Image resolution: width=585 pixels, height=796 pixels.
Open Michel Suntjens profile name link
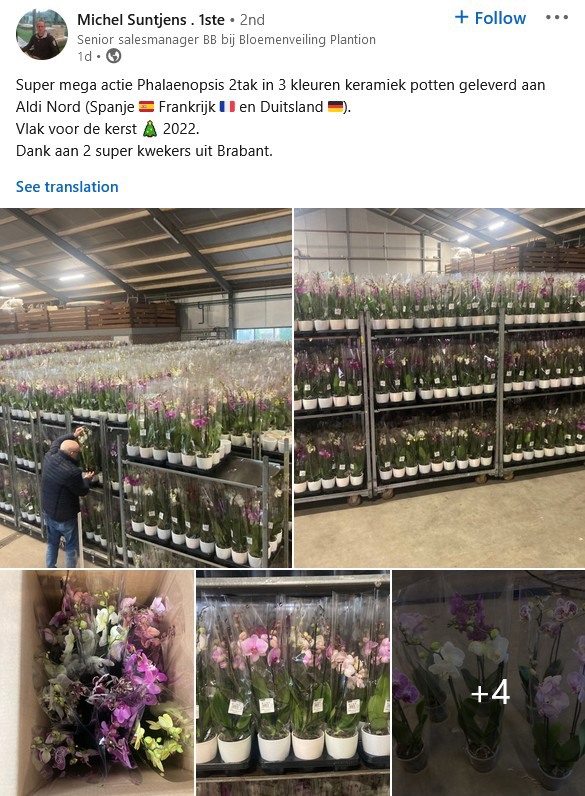point(151,20)
